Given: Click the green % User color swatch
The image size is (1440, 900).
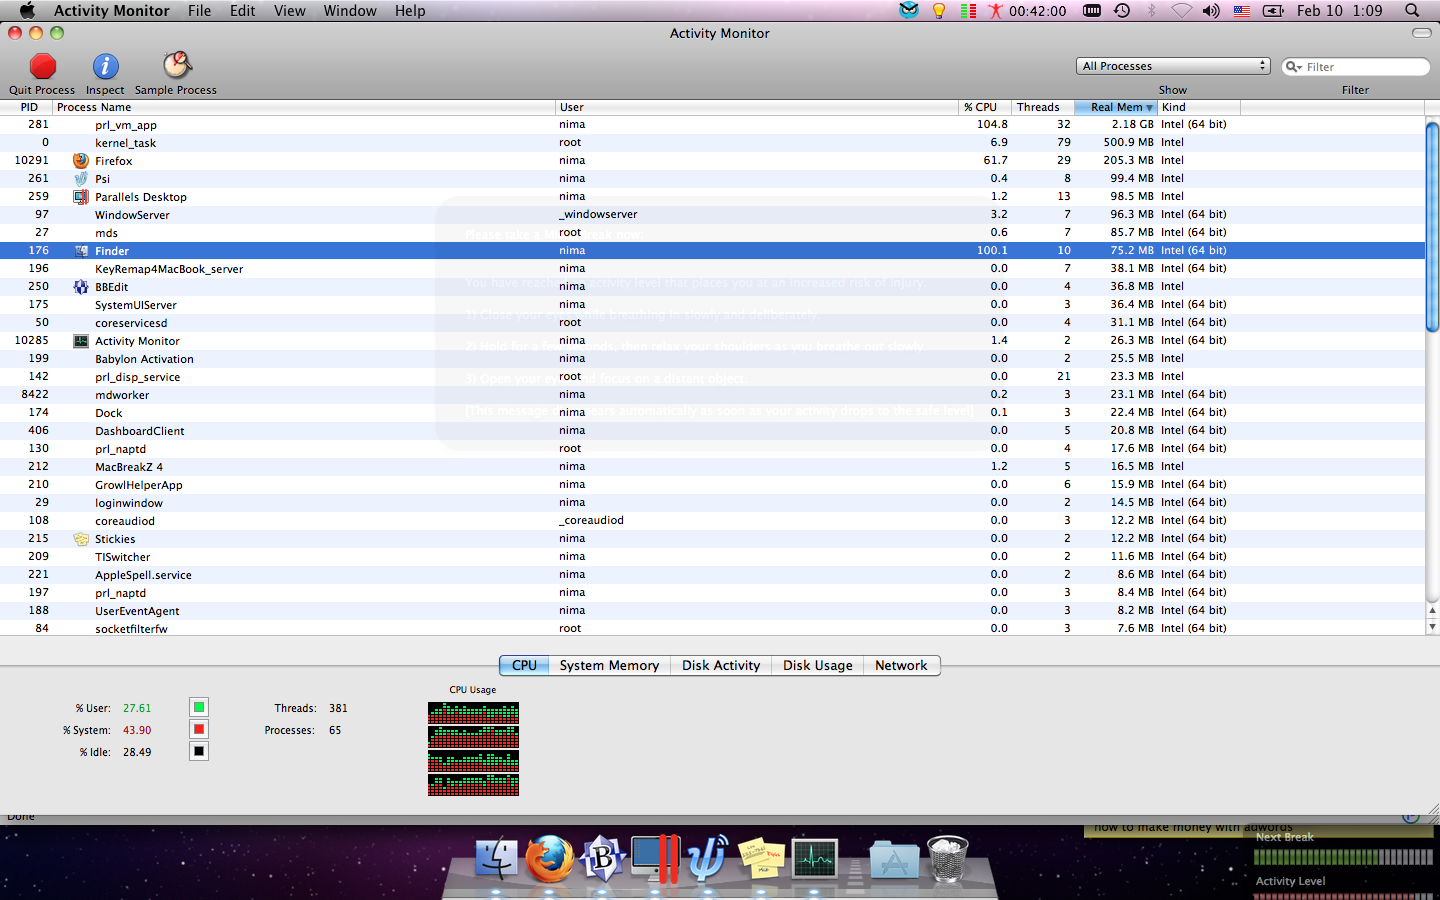Looking at the screenshot, I should (199, 708).
